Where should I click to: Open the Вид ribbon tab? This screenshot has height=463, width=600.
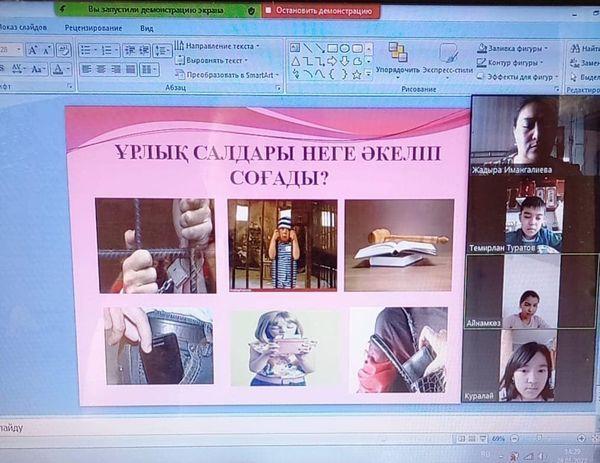pos(147,28)
